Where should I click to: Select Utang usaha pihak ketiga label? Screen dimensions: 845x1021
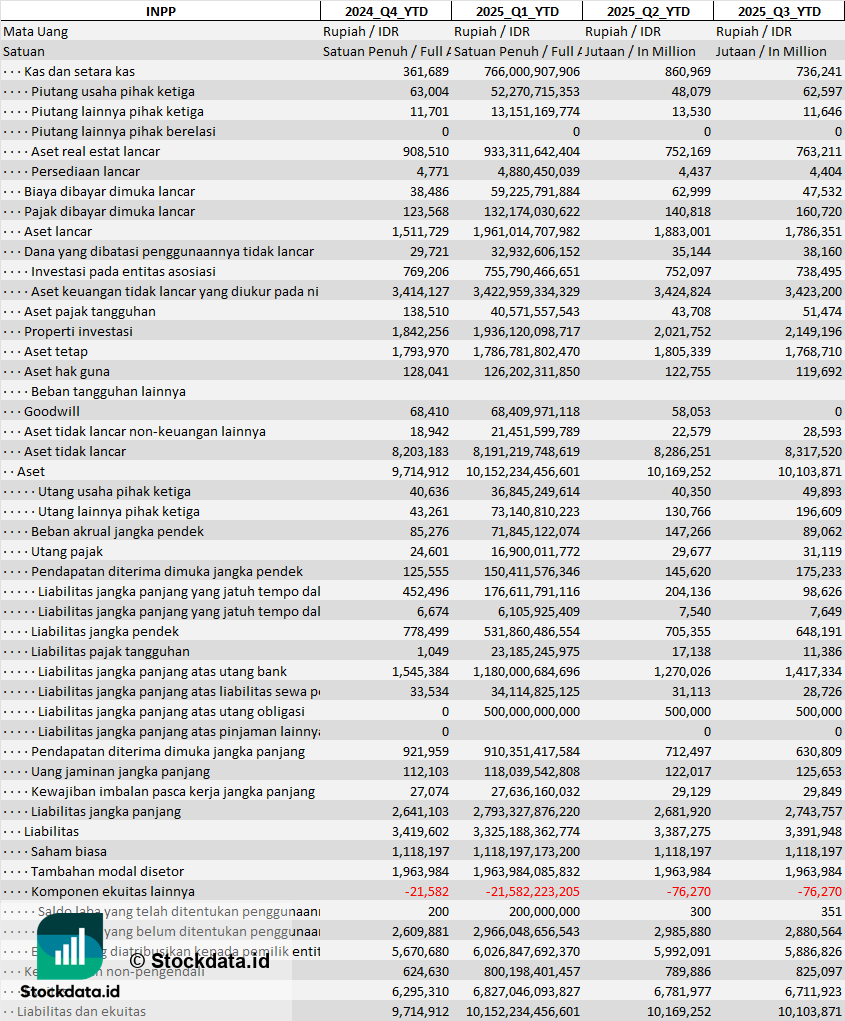tap(115, 492)
